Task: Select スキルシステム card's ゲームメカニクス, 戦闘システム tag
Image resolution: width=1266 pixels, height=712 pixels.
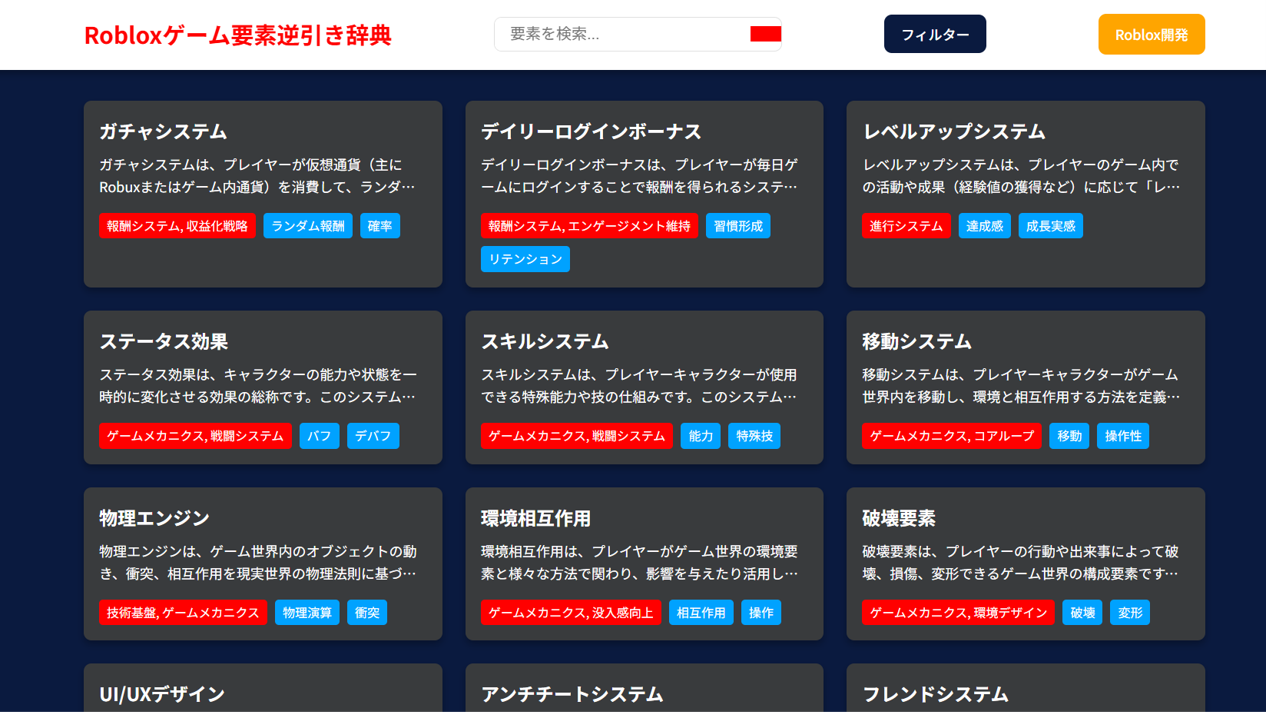Action: [576, 436]
